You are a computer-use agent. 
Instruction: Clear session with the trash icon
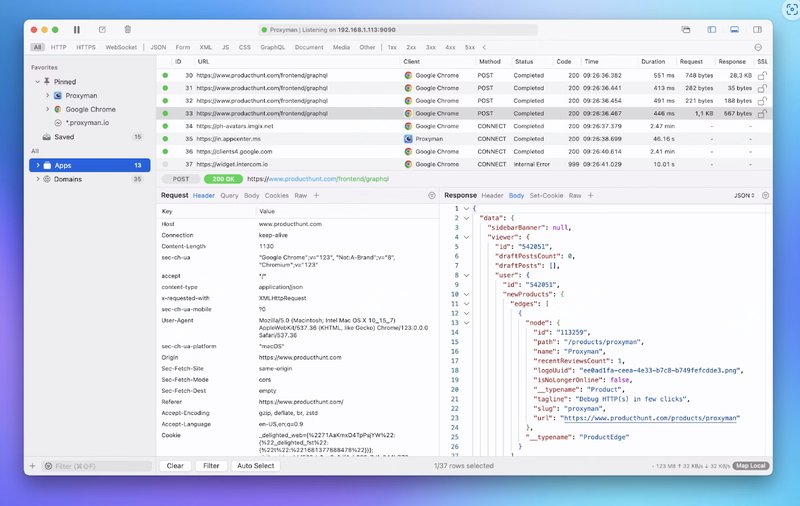127,30
